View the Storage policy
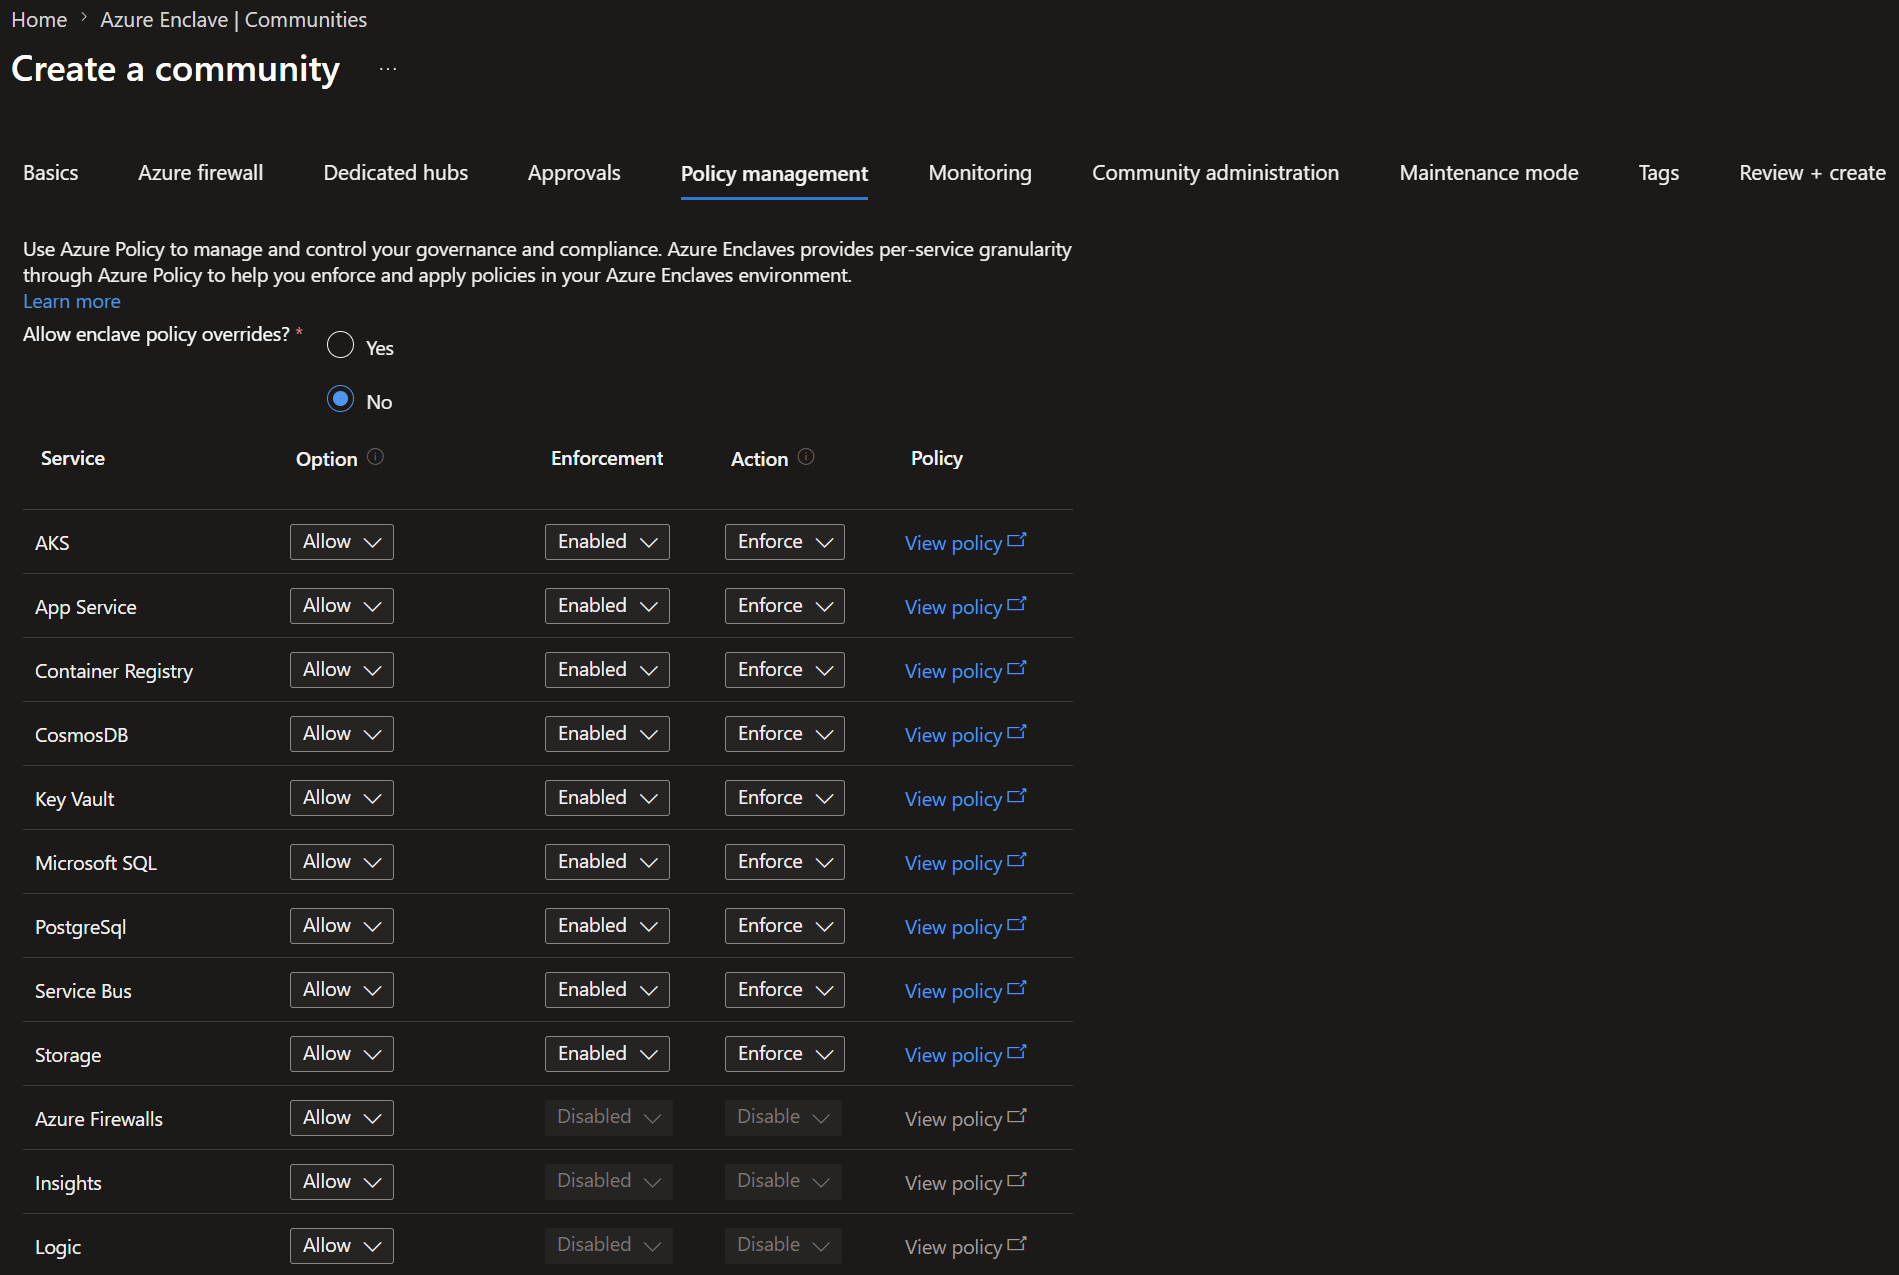 (x=965, y=1054)
